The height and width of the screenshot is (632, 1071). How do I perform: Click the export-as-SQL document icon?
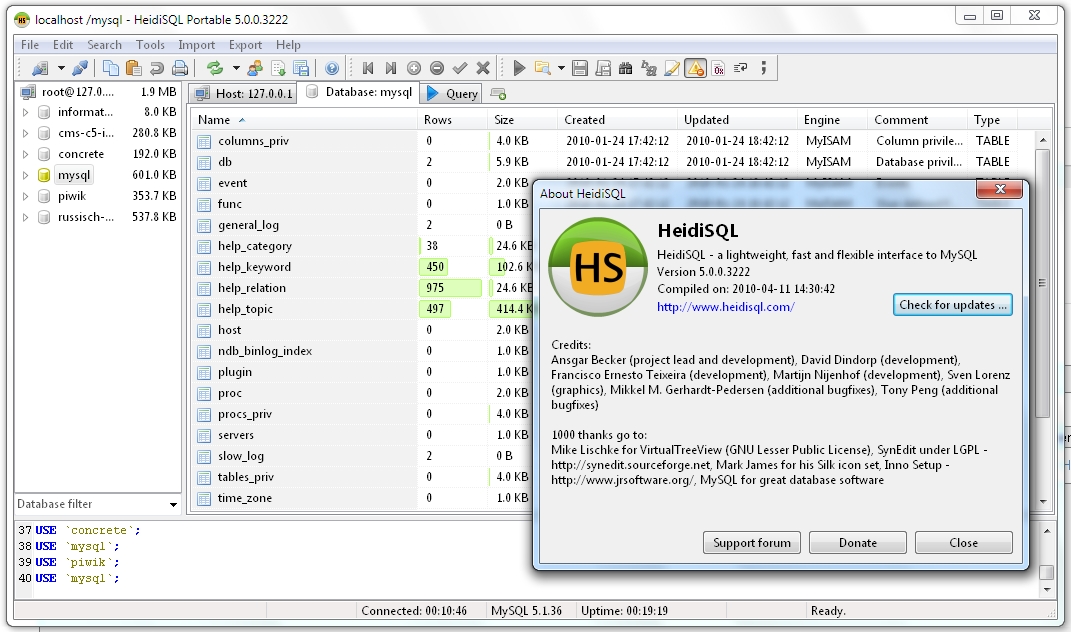(278, 68)
